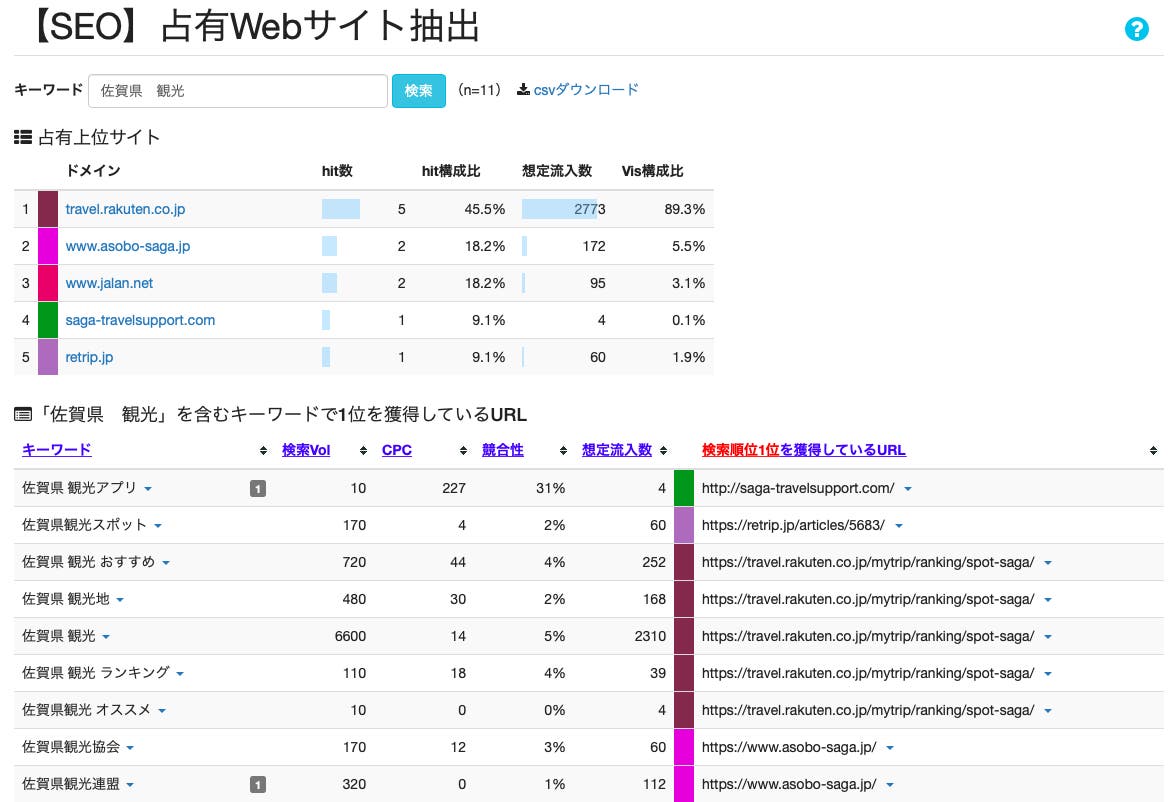Click the blue help question mark icon
This screenshot has width=1169, height=802.
click(1136, 29)
